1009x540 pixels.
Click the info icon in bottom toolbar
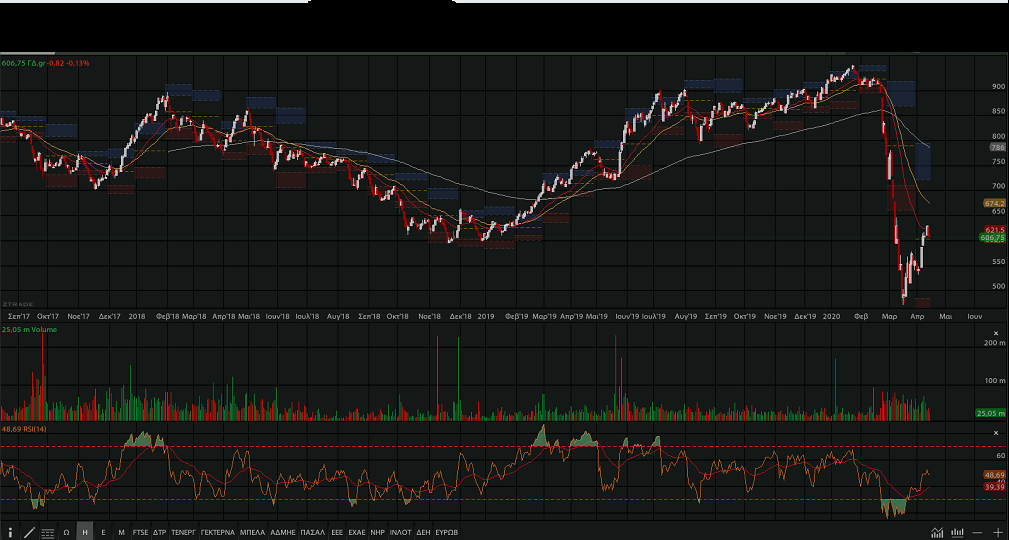tap(10, 532)
